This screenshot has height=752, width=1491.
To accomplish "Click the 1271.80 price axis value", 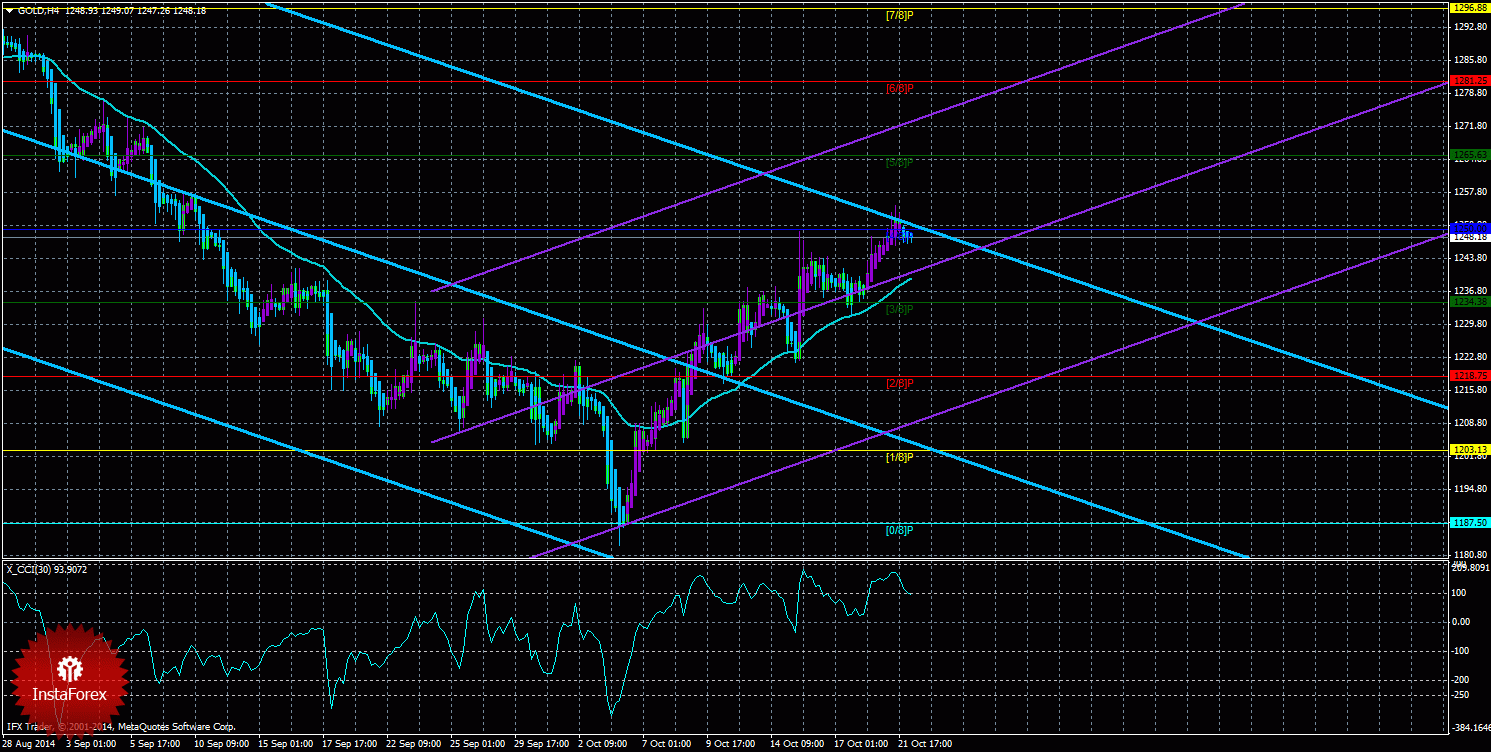I will [x=1470, y=126].
